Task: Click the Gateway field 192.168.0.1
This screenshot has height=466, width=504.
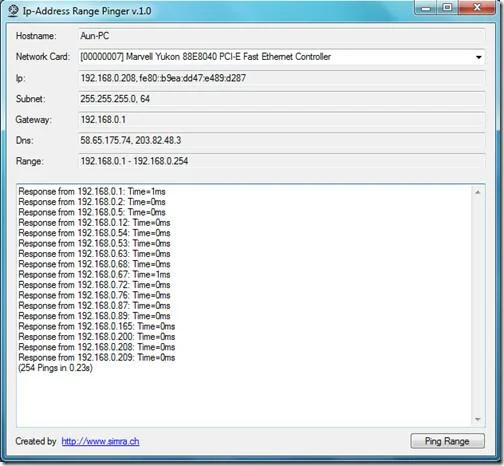Action: coord(281,120)
